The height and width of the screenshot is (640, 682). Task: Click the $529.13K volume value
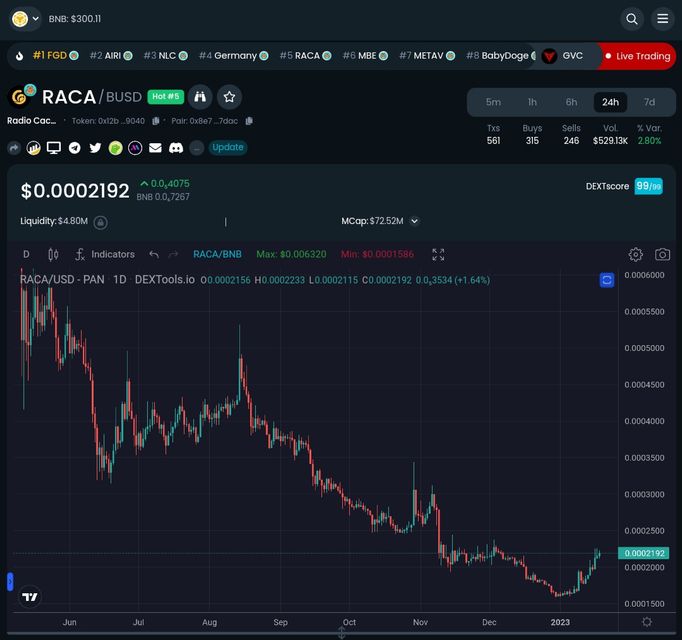610,141
